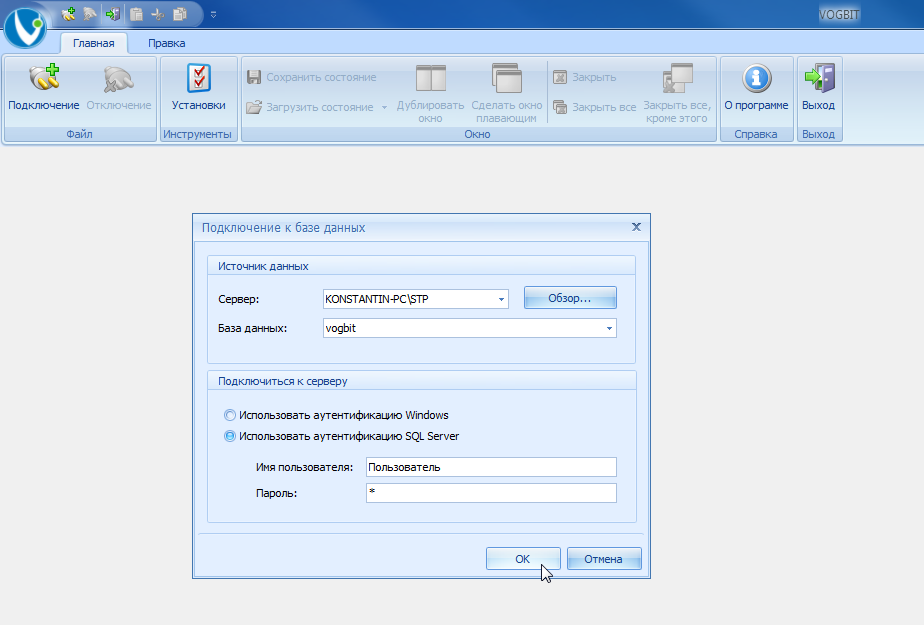Switch to the Правка ribbon tab
This screenshot has width=924, height=625.
[167, 43]
